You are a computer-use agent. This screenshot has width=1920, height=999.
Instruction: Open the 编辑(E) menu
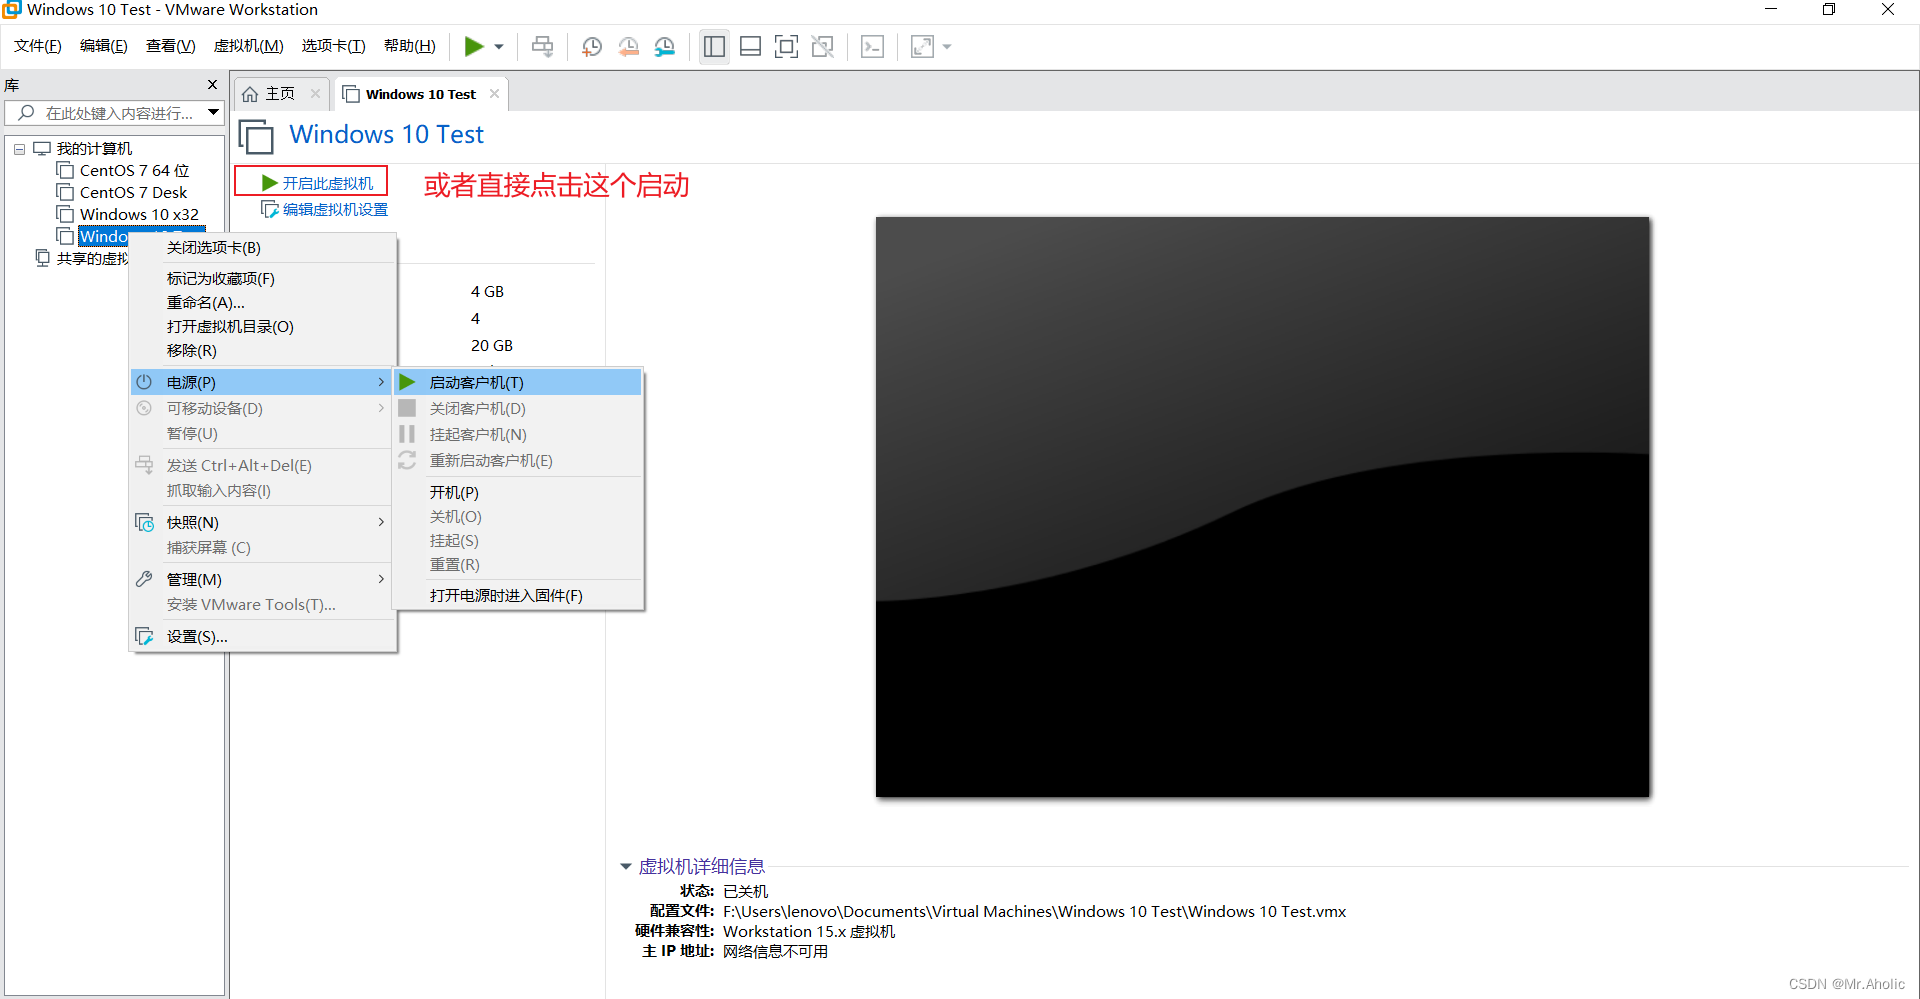point(104,46)
